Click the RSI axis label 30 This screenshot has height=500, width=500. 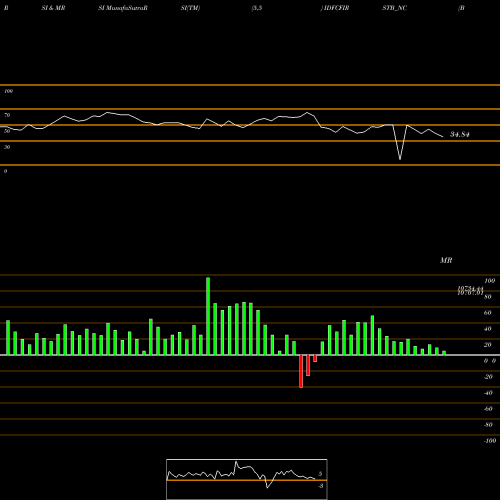tap(7, 147)
